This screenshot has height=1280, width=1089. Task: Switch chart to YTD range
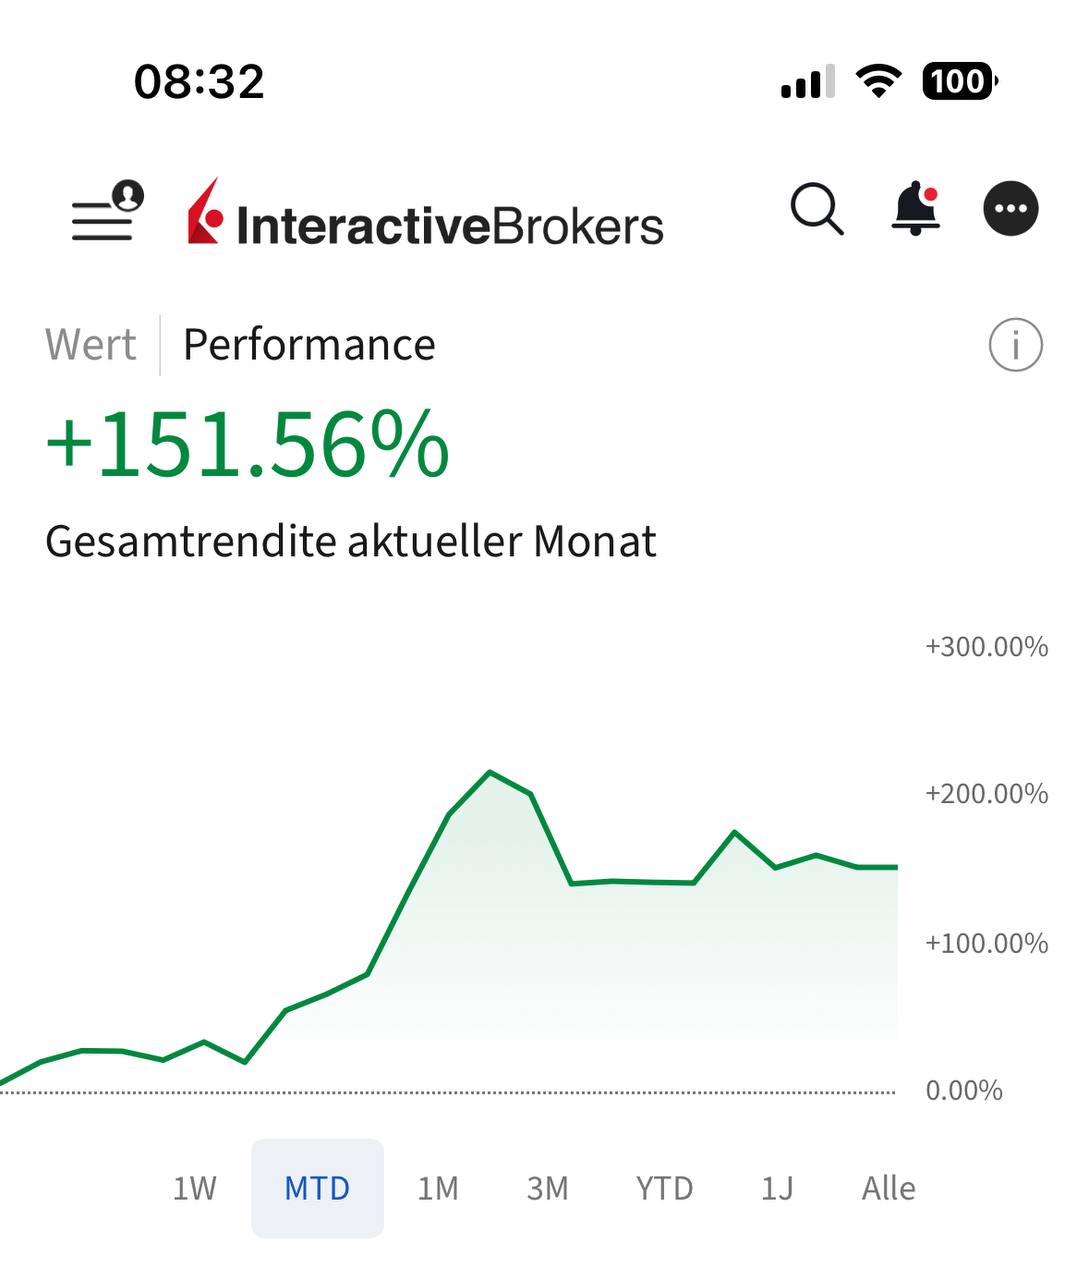pos(664,1188)
